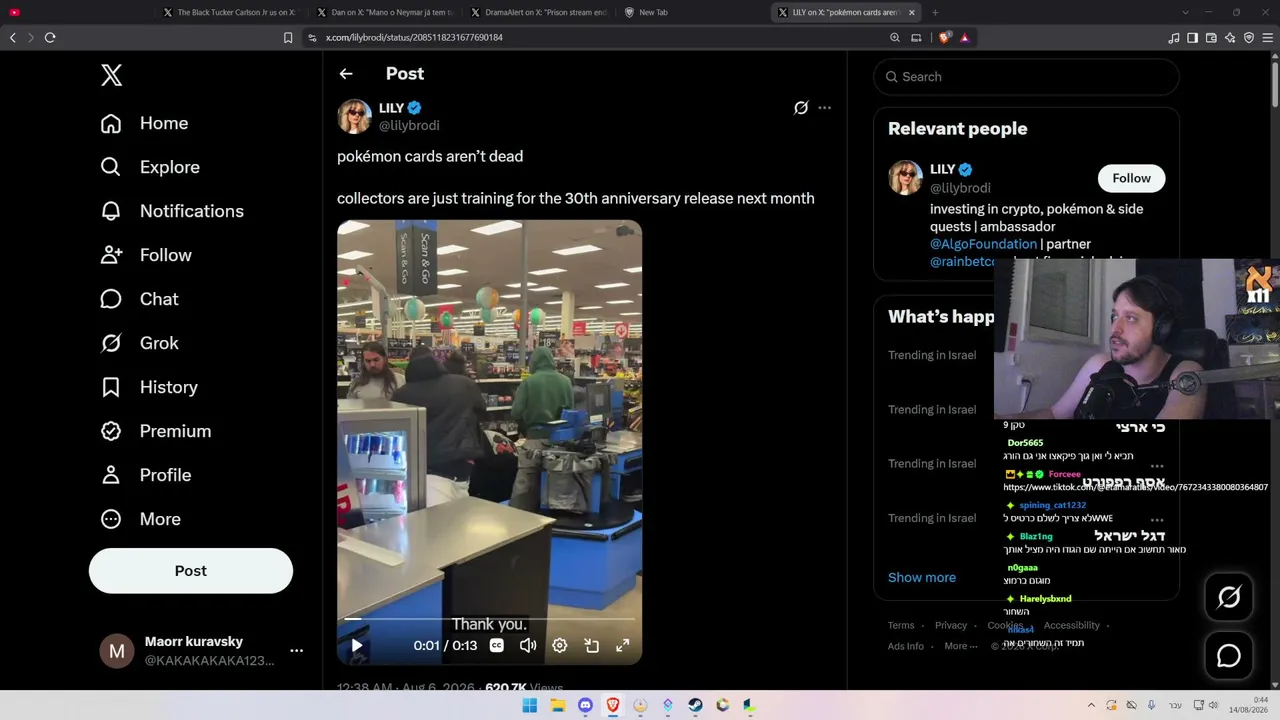1280x720 pixels.
Task: Expand the More menu in the sidebar
Action: pyautogui.click(x=140, y=519)
